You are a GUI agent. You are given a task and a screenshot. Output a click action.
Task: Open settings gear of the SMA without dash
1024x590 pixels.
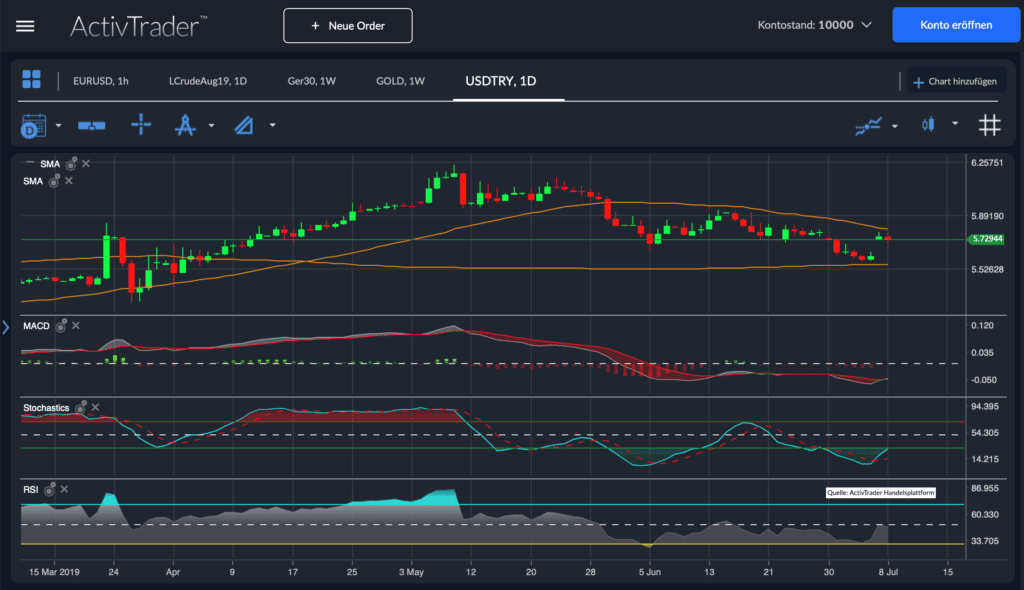54,181
